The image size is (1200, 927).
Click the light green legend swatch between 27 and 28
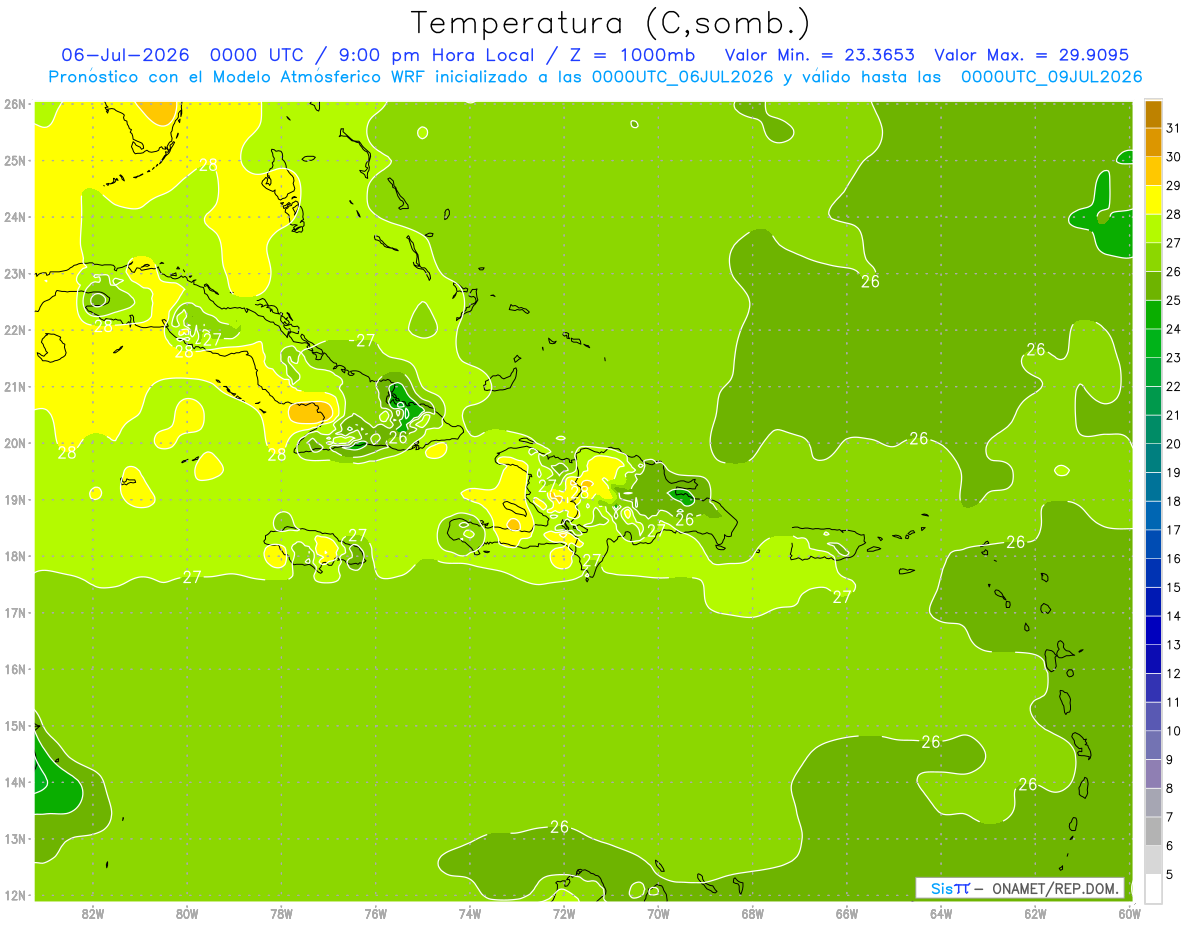pyautogui.click(x=1153, y=229)
